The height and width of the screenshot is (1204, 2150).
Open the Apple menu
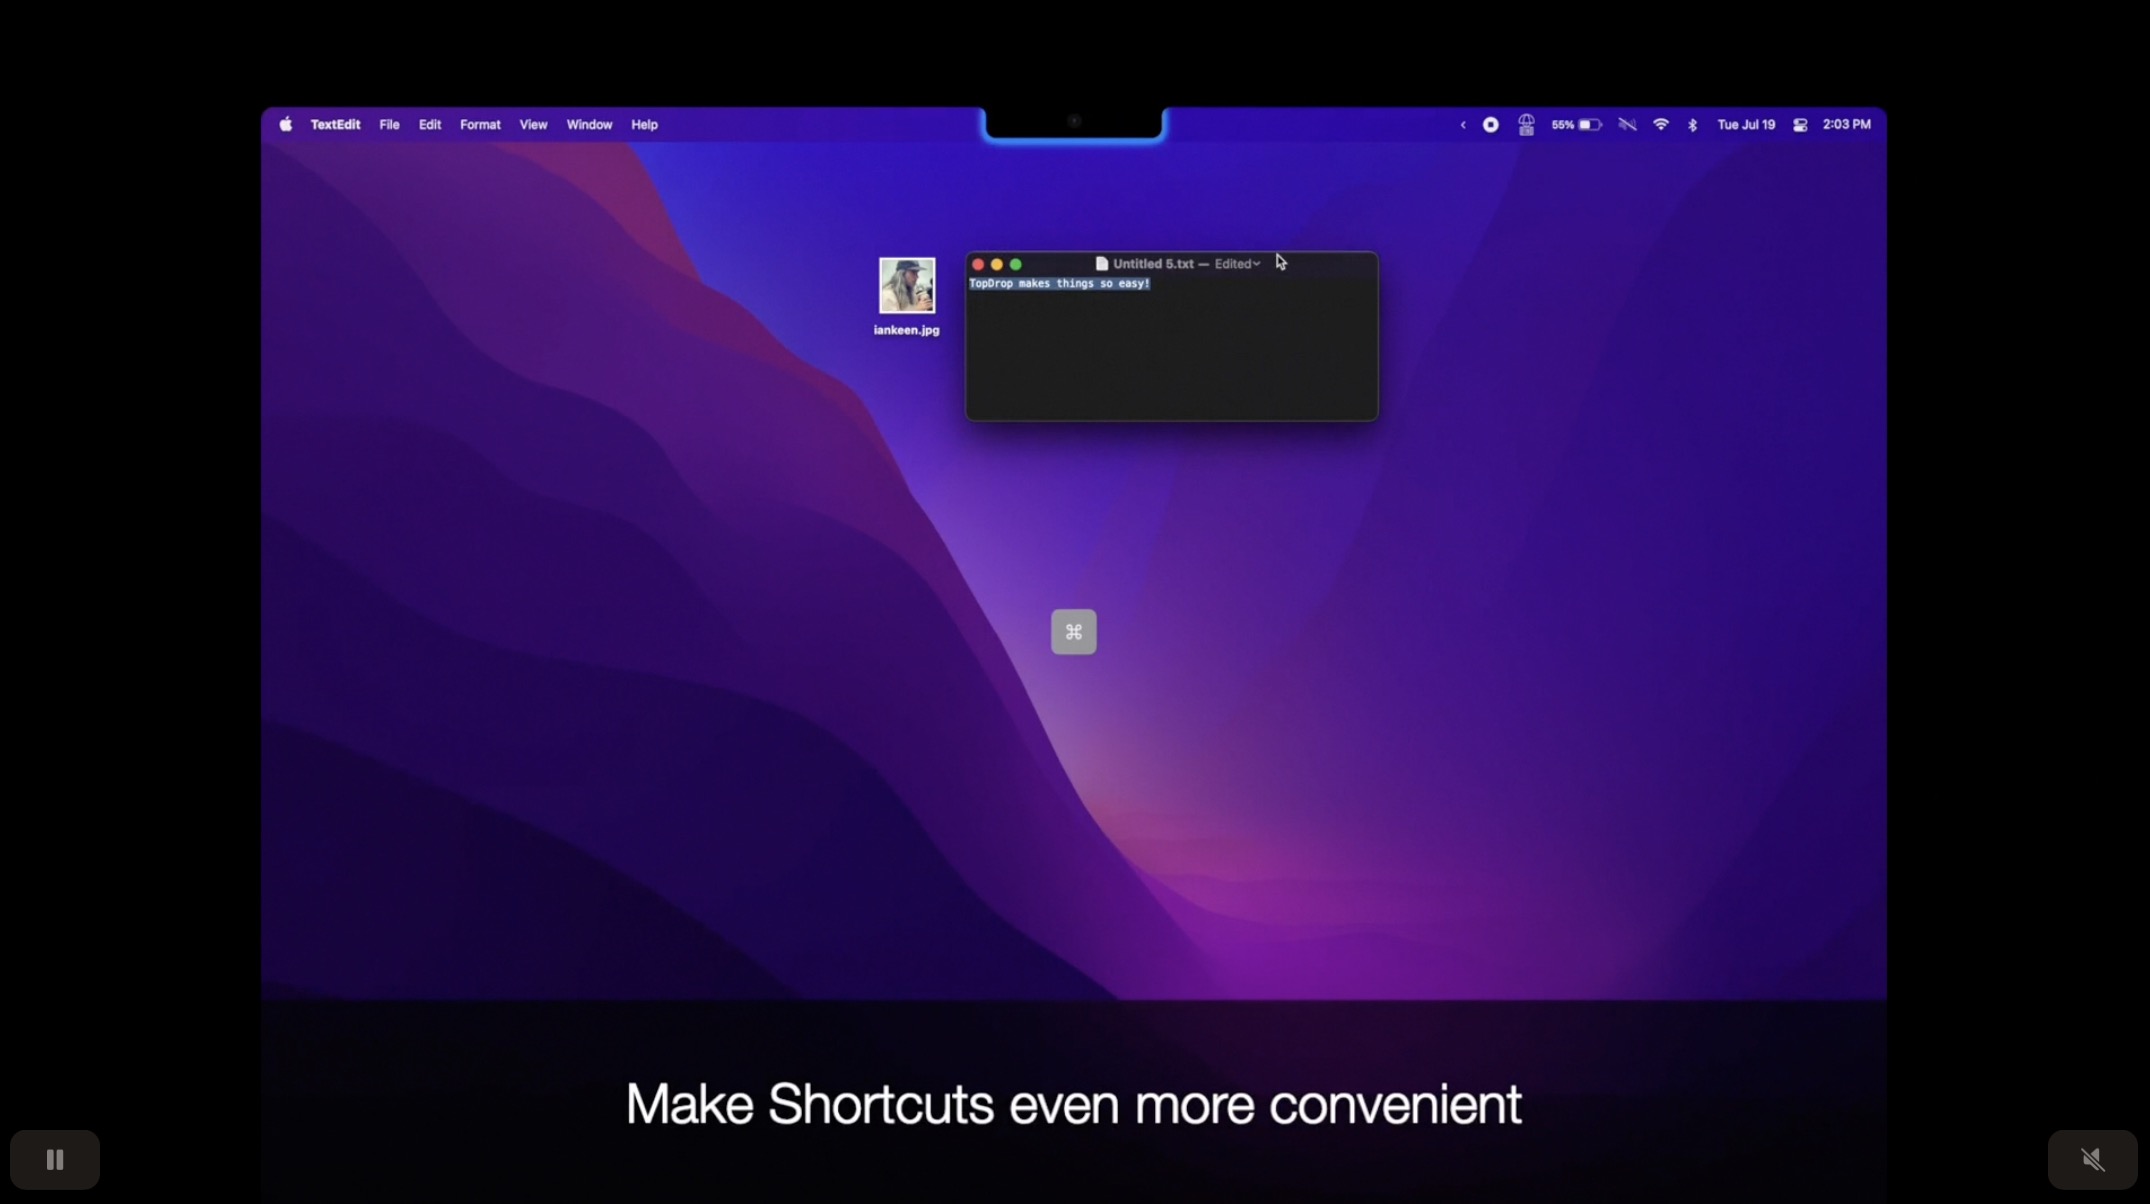click(x=285, y=125)
